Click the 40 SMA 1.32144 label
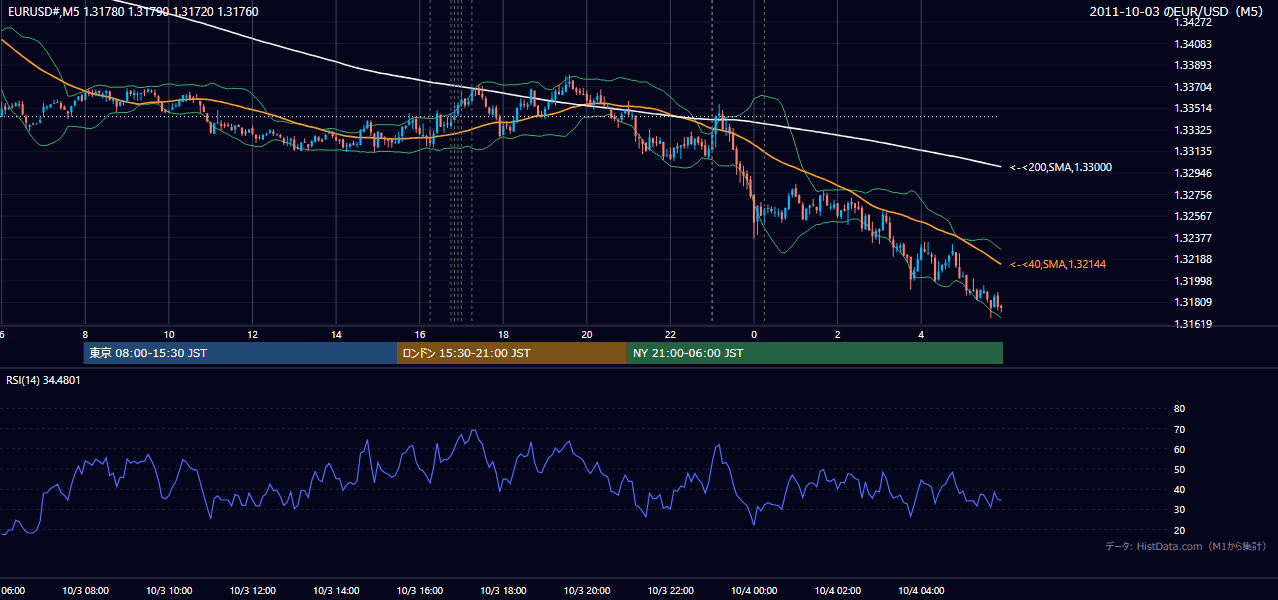Image resolution: width=1278 pixels, height=600 pixels. click(x=1059, y=264)
